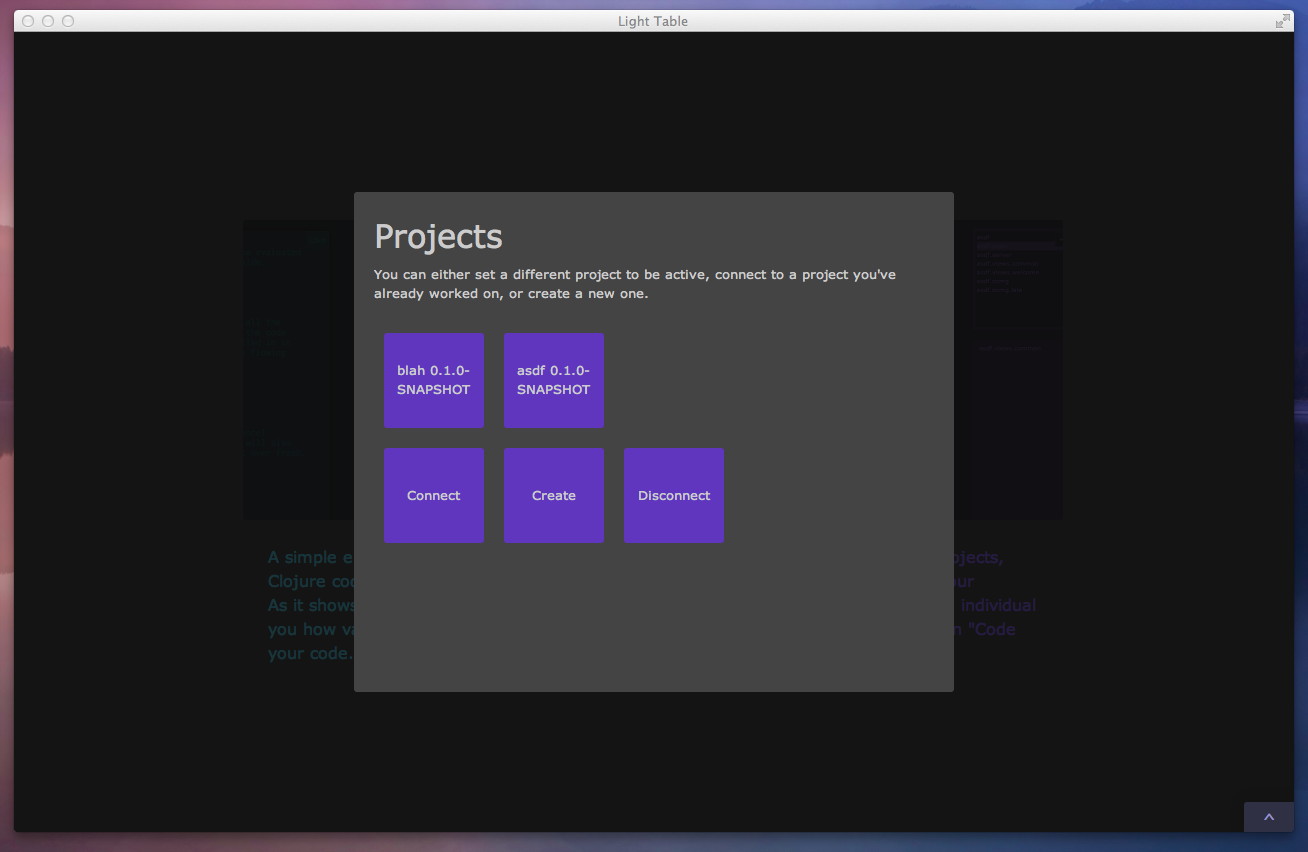
Task: Click the close window circle
Action: (27, 20)
